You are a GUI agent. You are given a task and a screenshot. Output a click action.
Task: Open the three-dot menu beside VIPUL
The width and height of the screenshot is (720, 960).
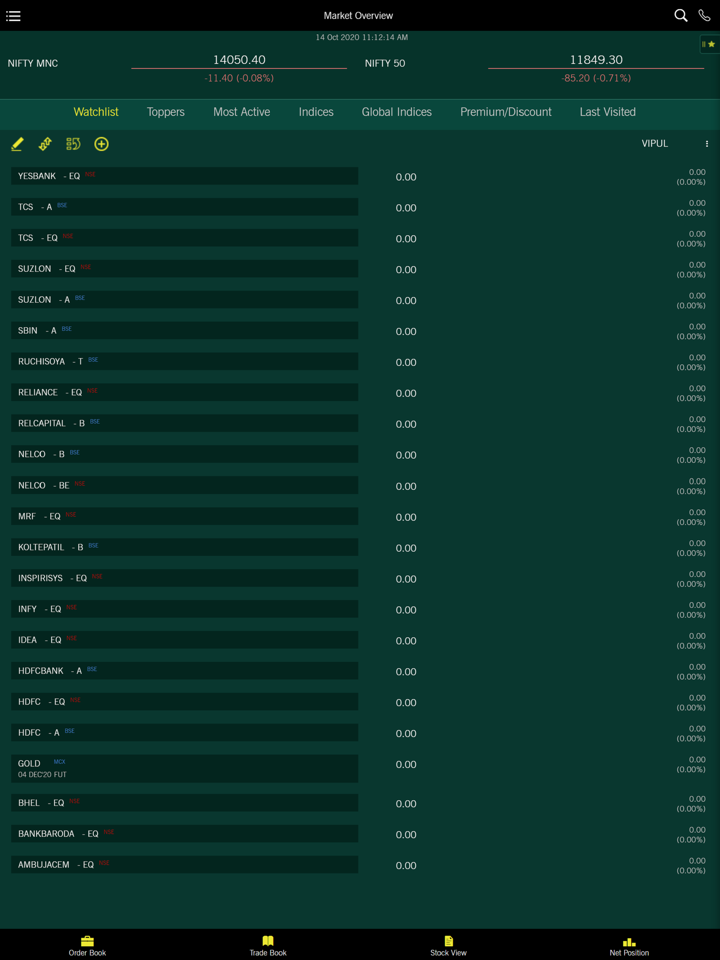pyautogui.click(x=706, y=144)
